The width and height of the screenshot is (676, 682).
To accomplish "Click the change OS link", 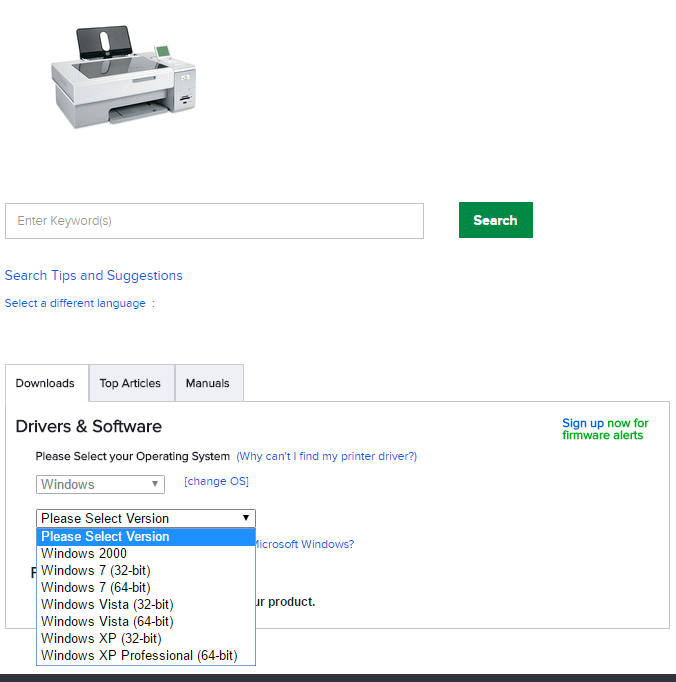I will point(216,481).
